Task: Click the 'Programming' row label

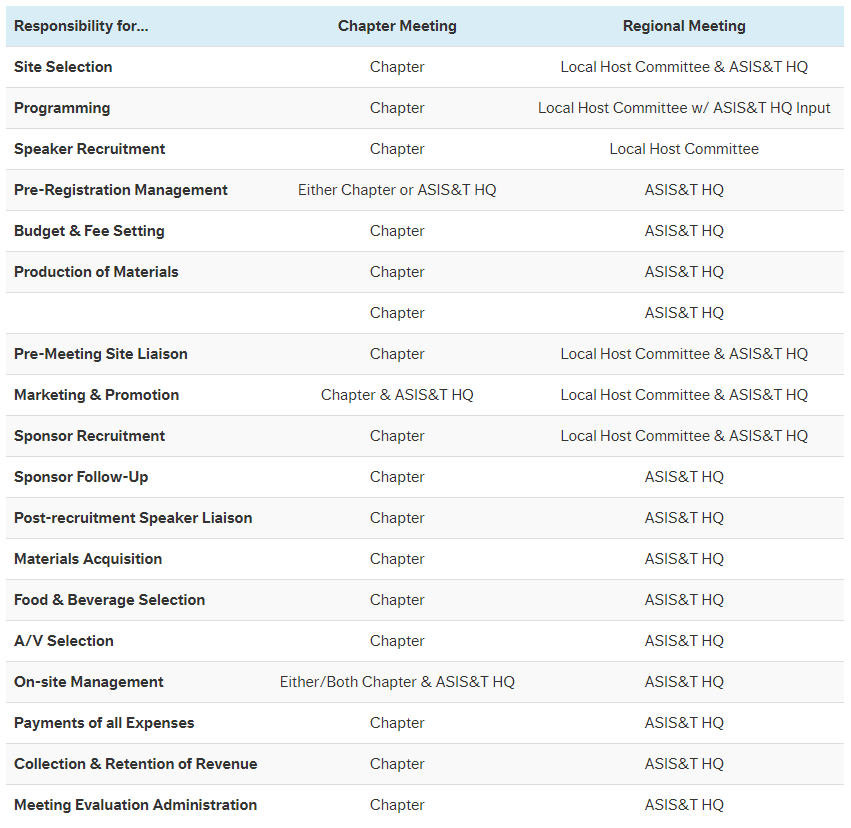Action: [62, 108]
